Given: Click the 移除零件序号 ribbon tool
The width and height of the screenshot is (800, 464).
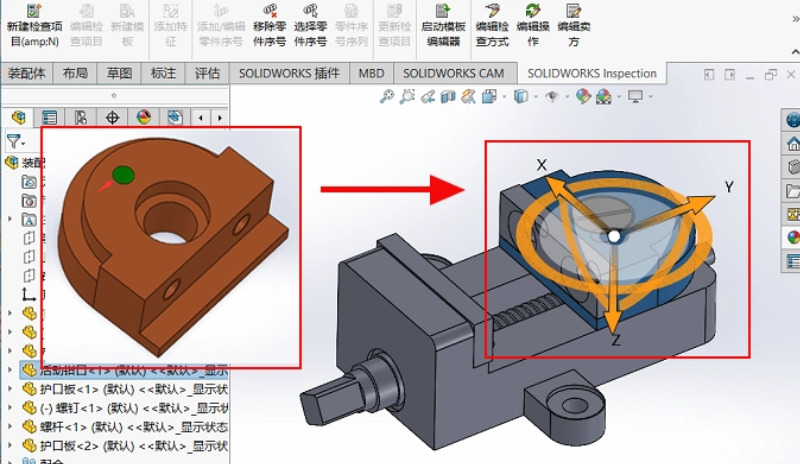Looking at the screenshot, I should point(269,26).
